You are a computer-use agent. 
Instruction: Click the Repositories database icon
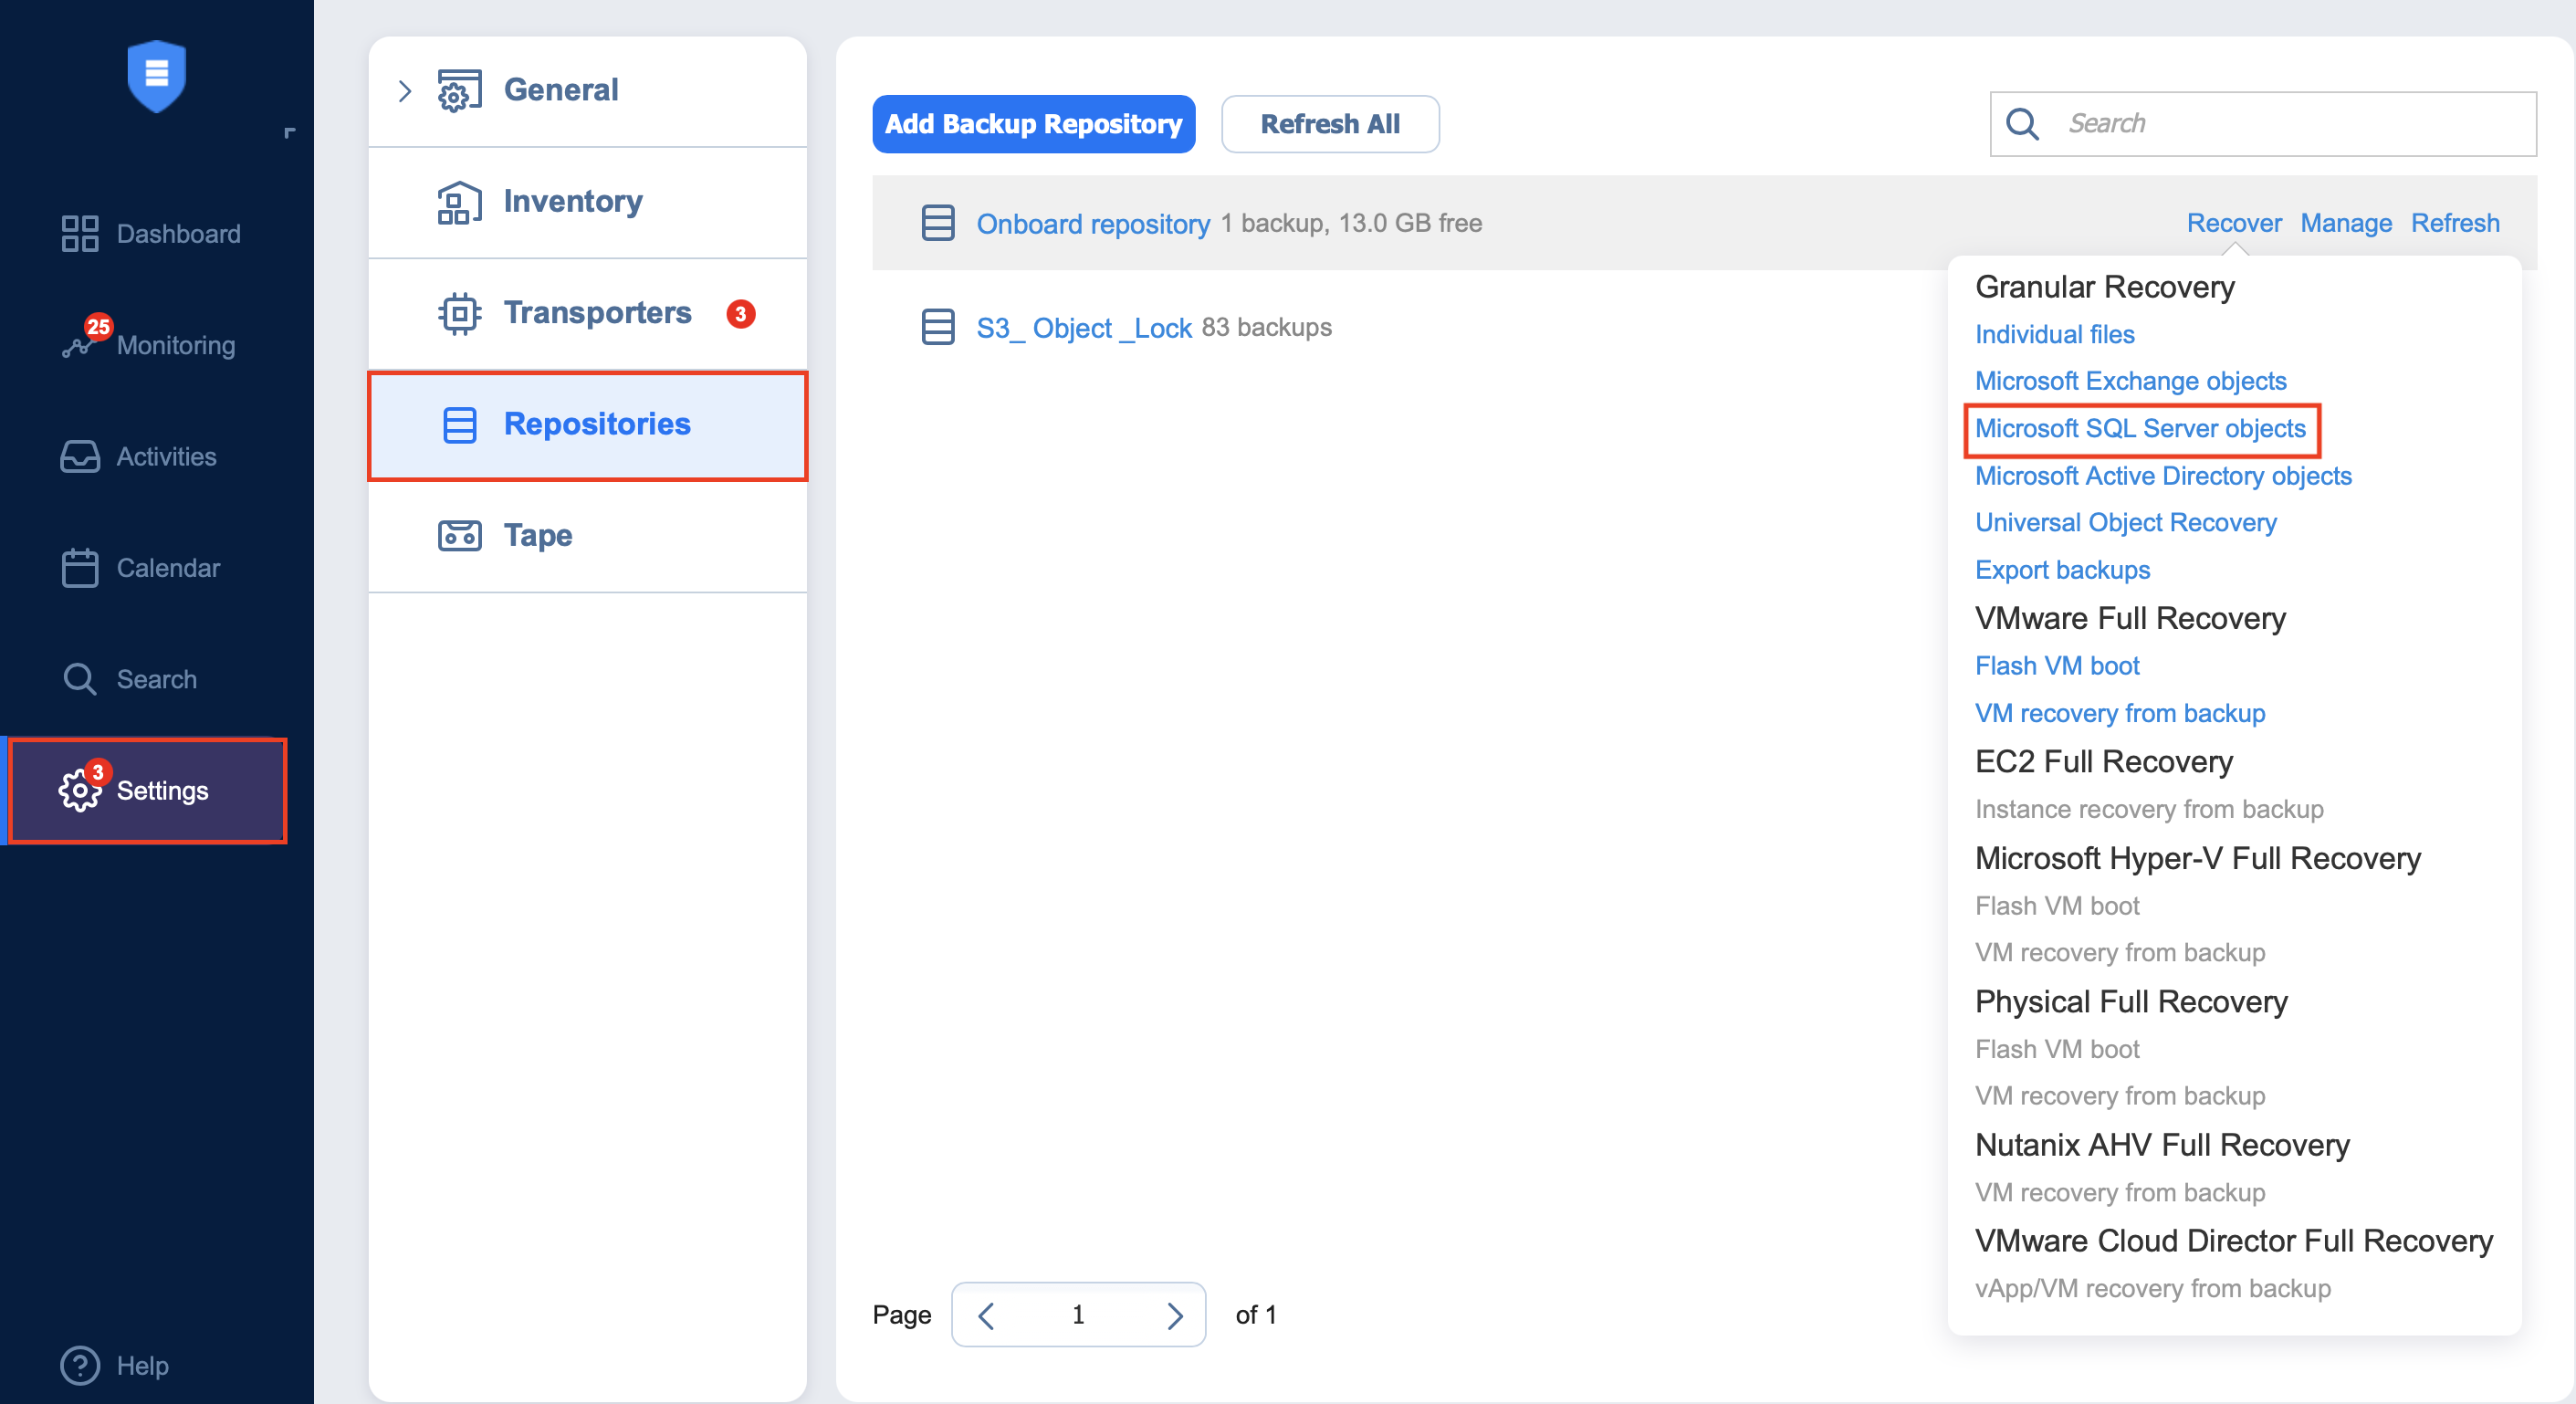pos(460,425)
